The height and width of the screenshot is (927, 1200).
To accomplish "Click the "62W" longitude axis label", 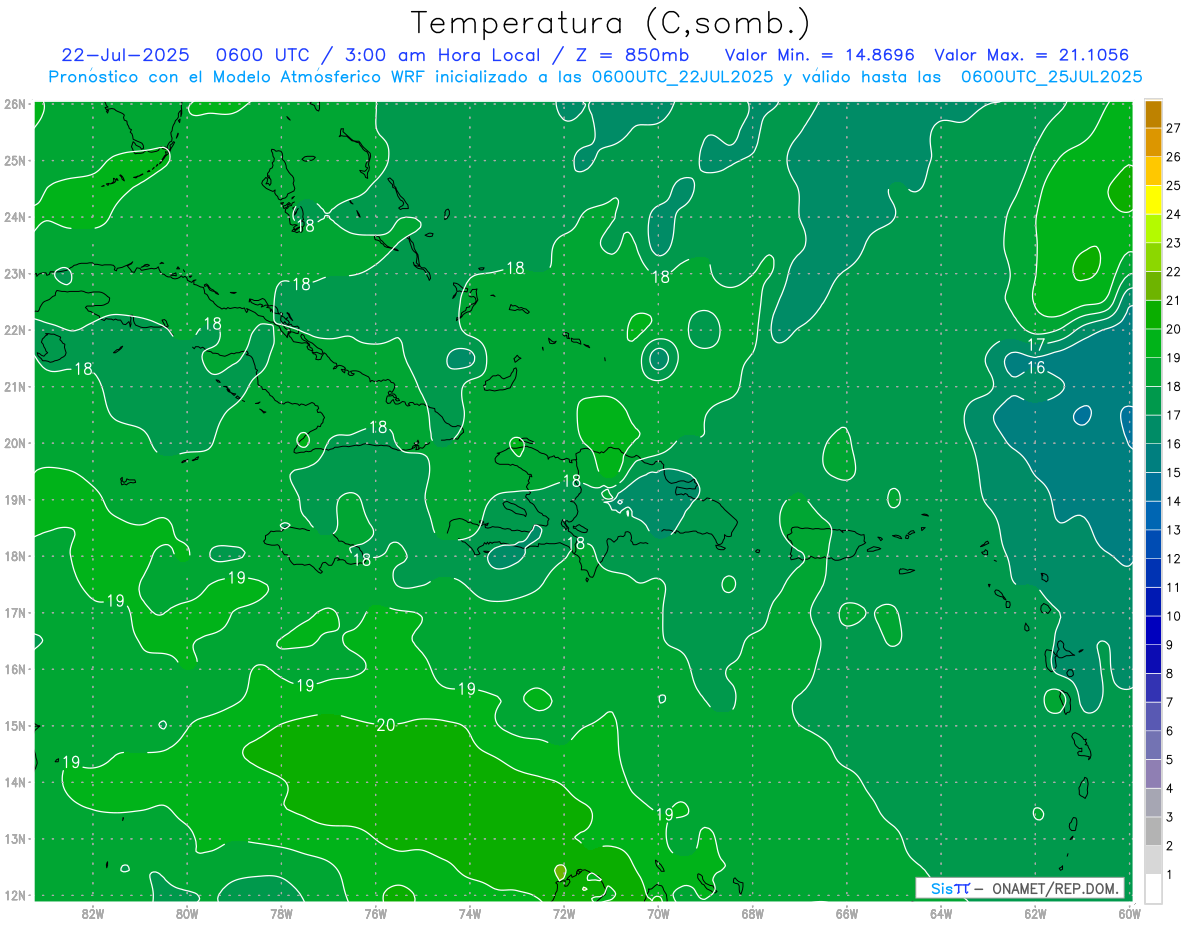I will pyautogui.click(x=1035, y=912).
